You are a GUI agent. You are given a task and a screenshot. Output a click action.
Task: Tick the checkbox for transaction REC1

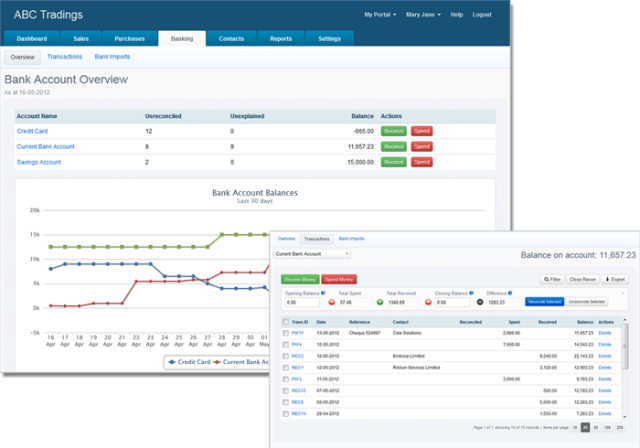click(286, 368)
